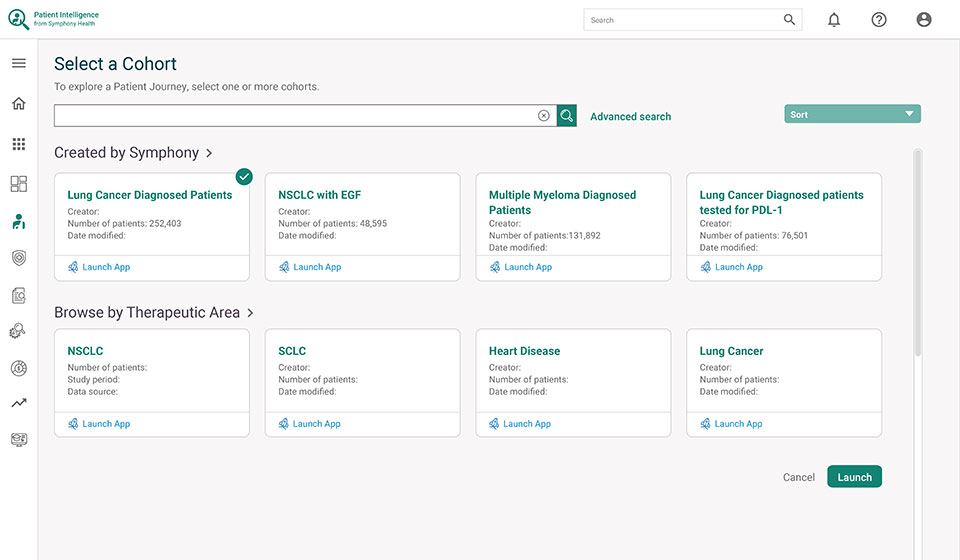Viewport: 960px width, 560px height.
Task: Click 'Number of patients: 76,501' text
Action: click(754, 235)
